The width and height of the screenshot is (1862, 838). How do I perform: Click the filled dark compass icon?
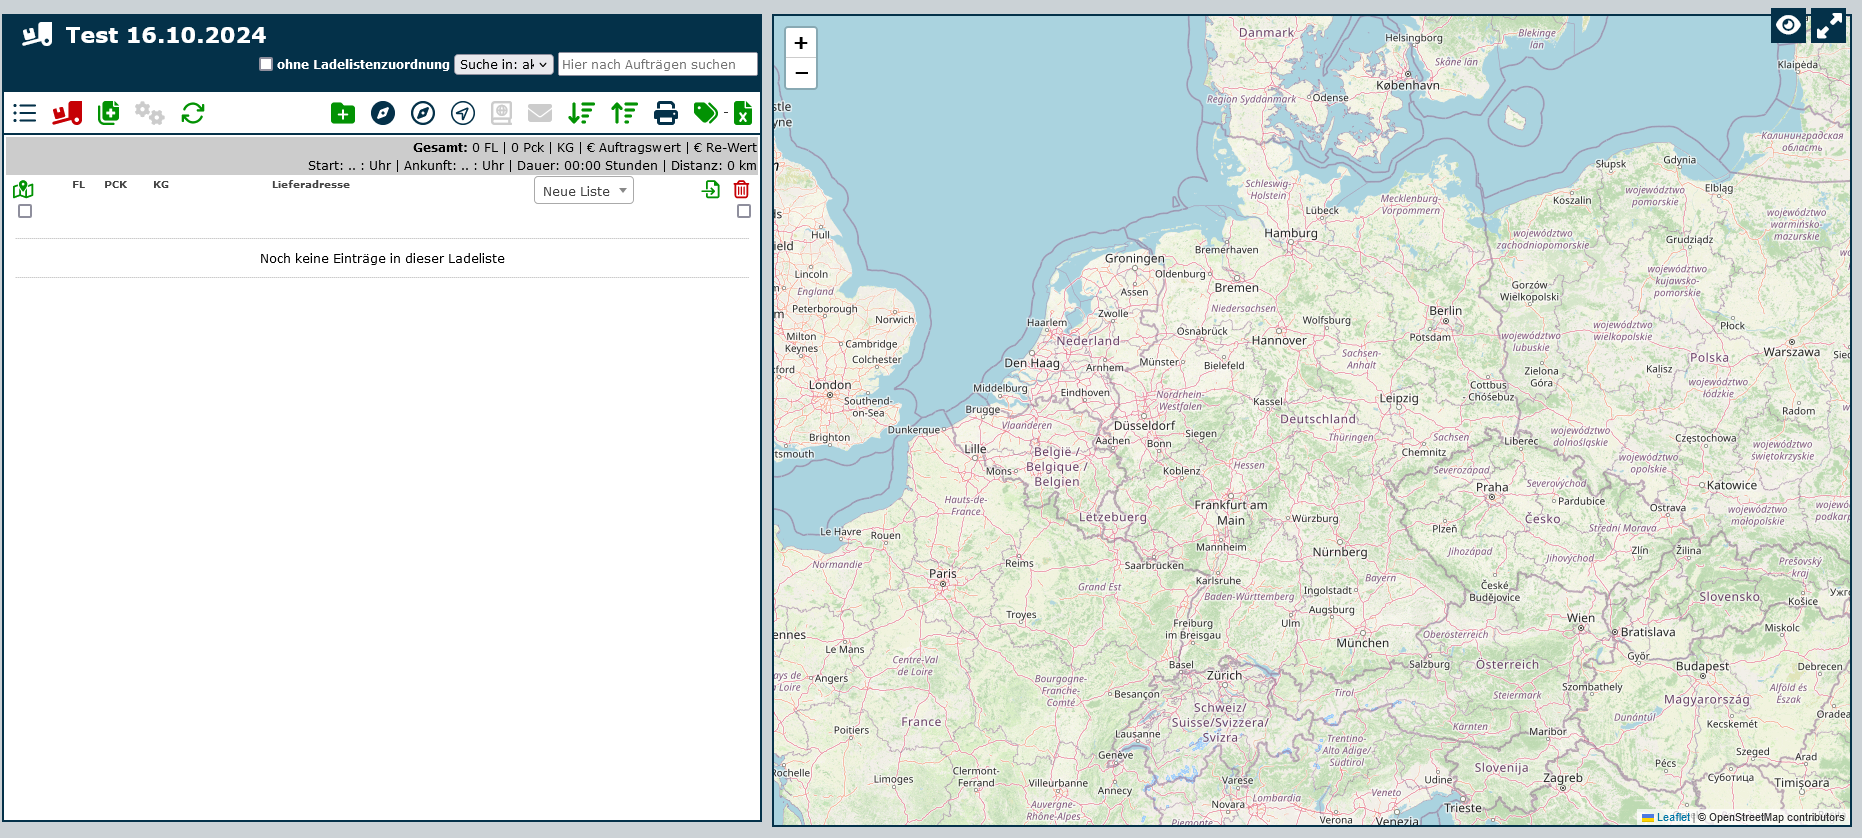383,113
